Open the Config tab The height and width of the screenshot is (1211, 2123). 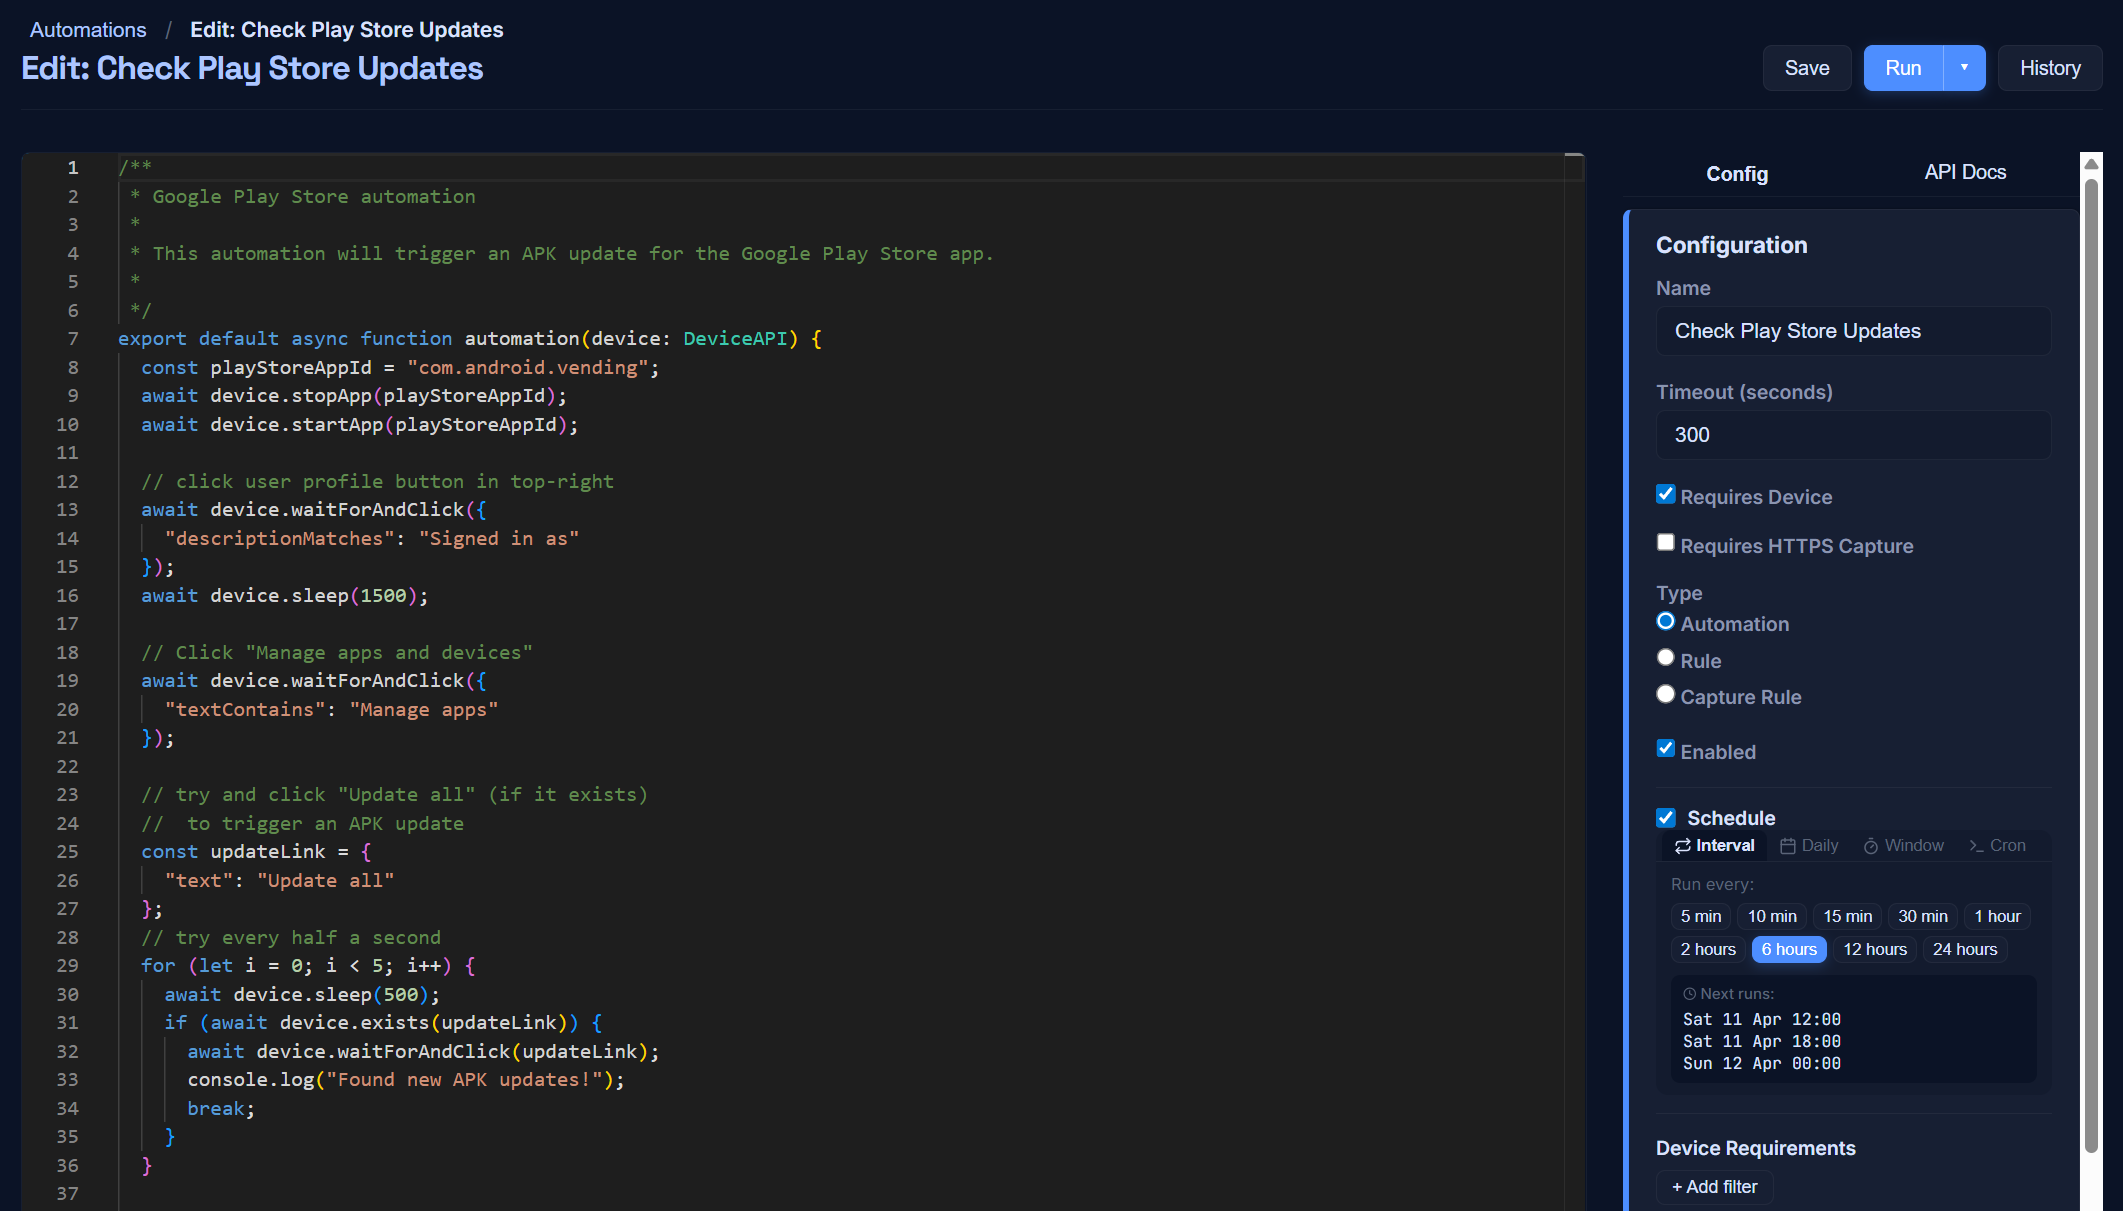(x=1737, y=174)
